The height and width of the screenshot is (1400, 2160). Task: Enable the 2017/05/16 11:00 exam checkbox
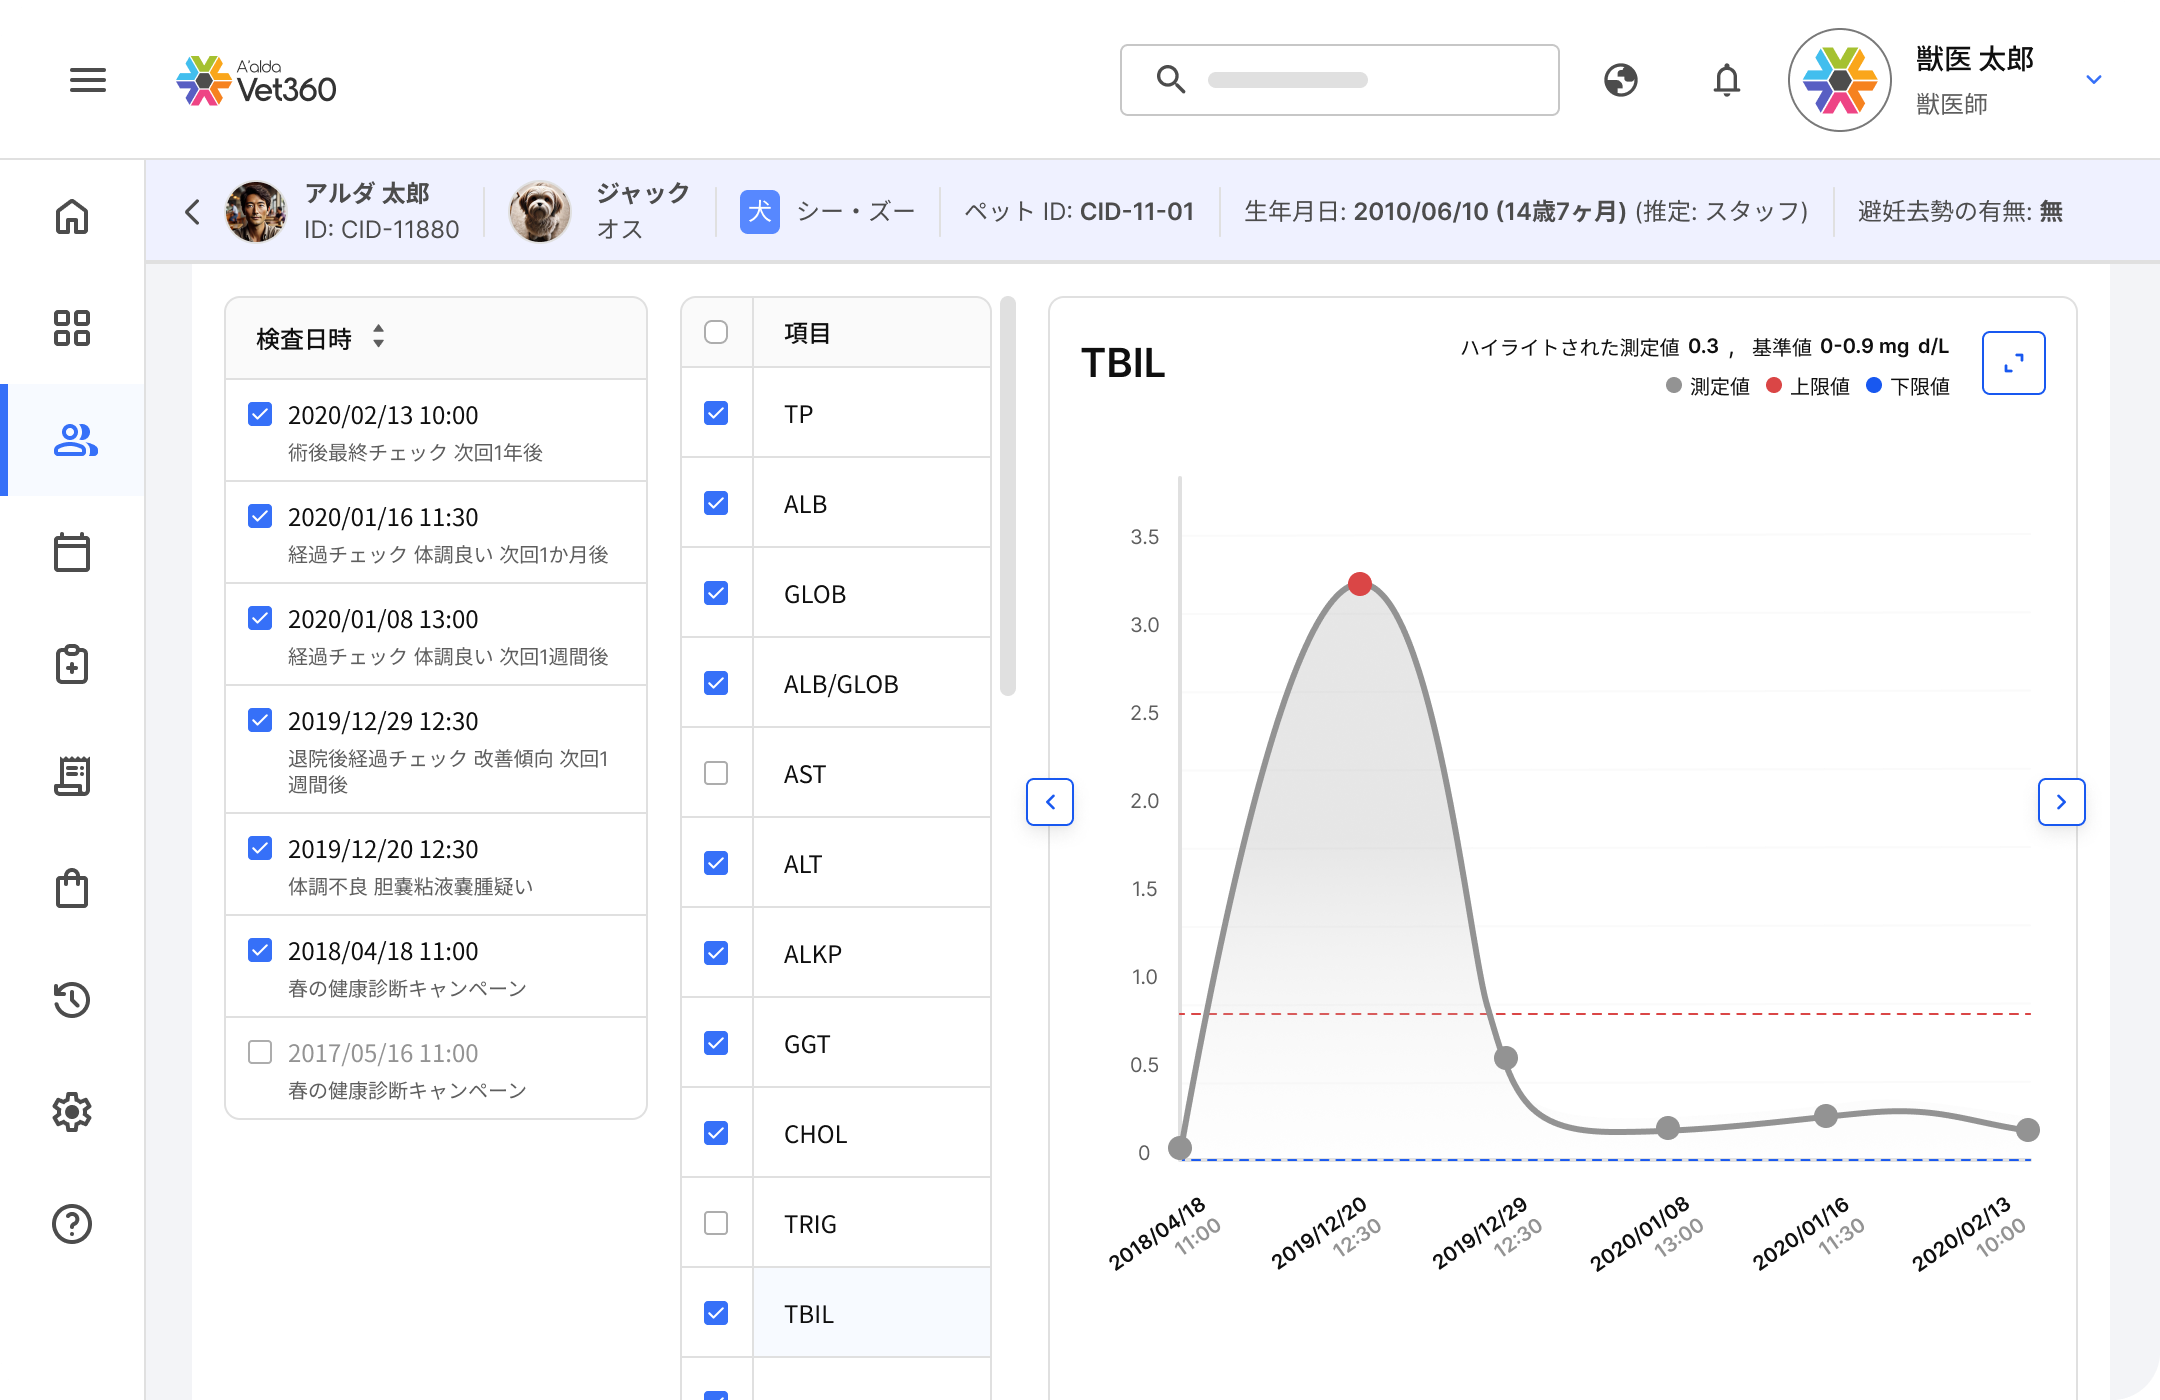click(x=260, y=1052)
